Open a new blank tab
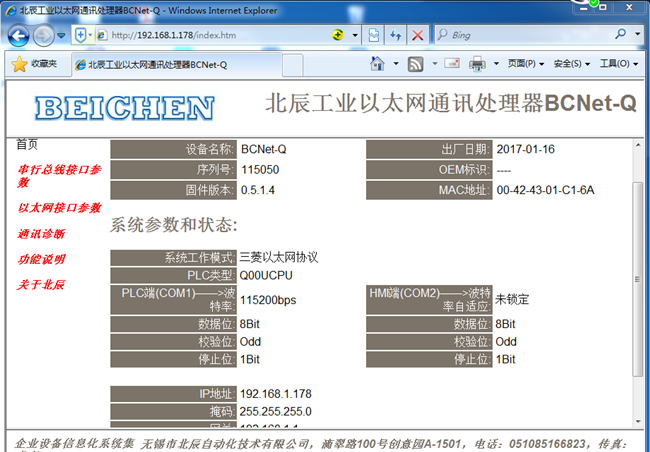 [x=293, y=65]
